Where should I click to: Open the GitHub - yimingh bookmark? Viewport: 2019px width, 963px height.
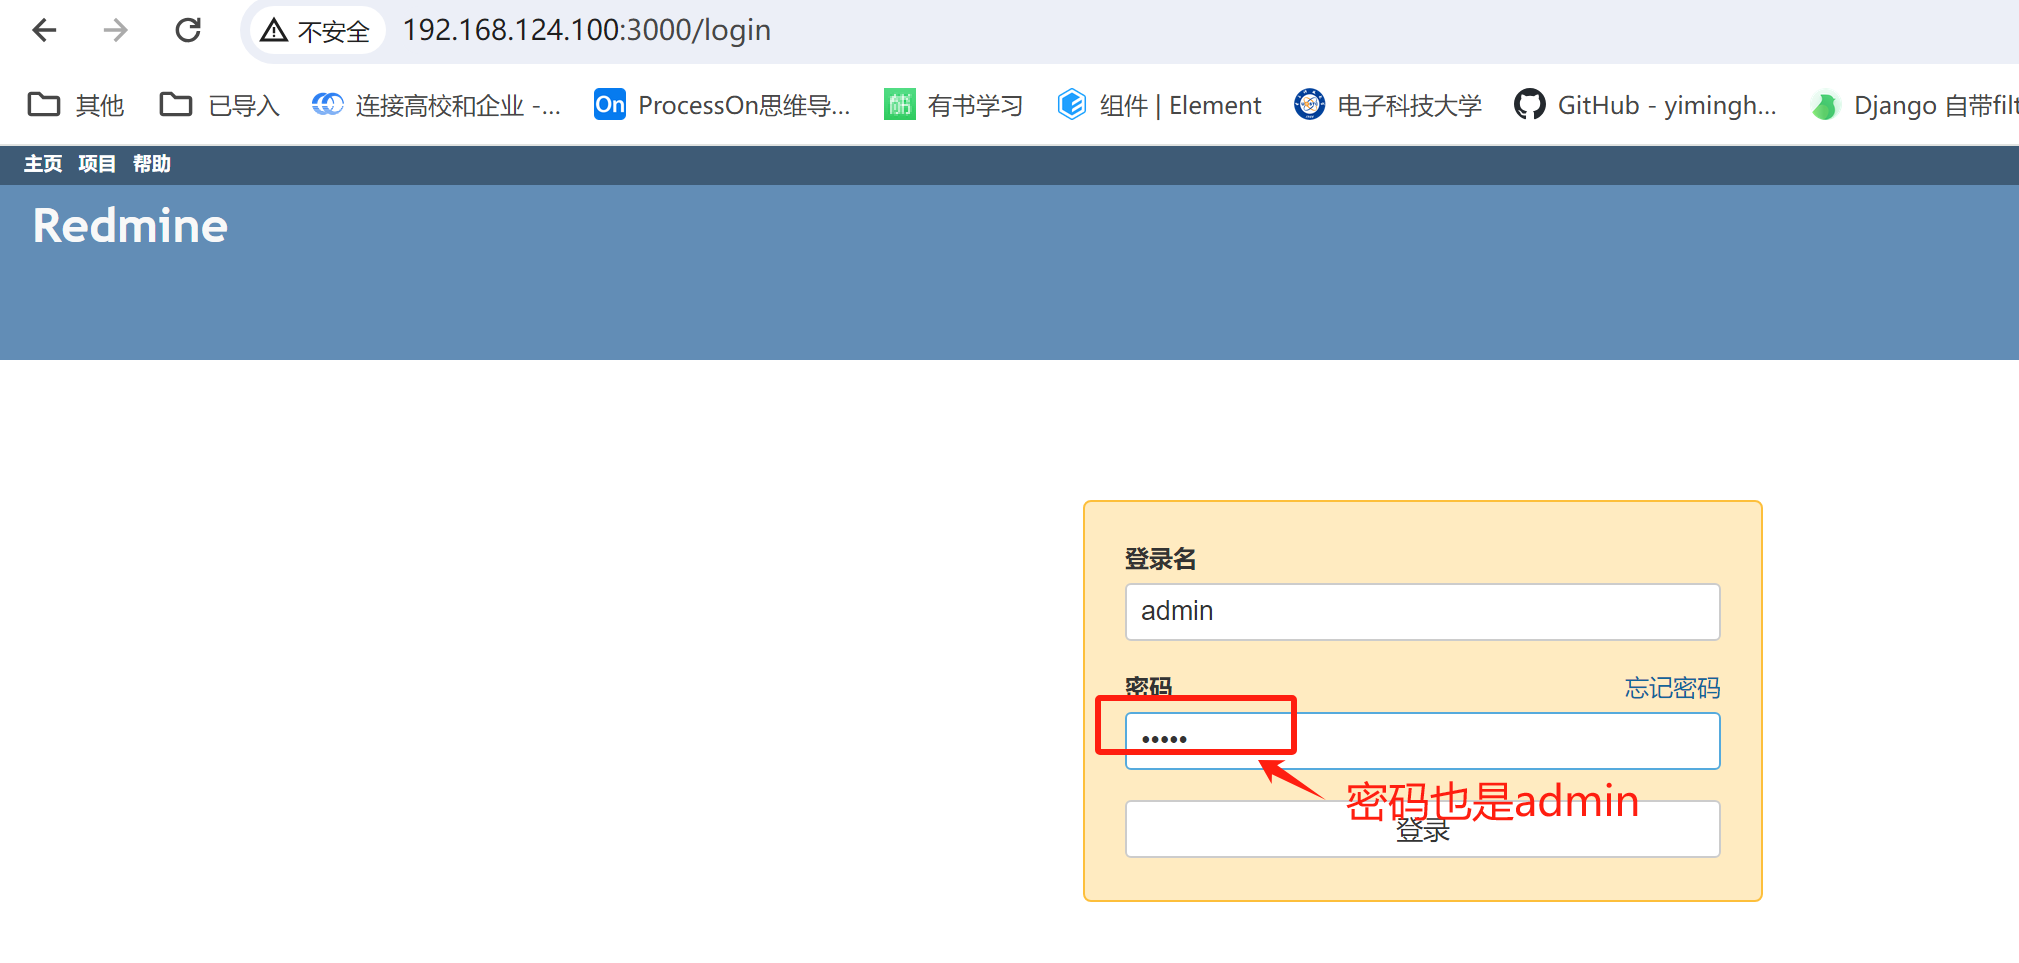pyautogui.click(x=1645, y=105)
